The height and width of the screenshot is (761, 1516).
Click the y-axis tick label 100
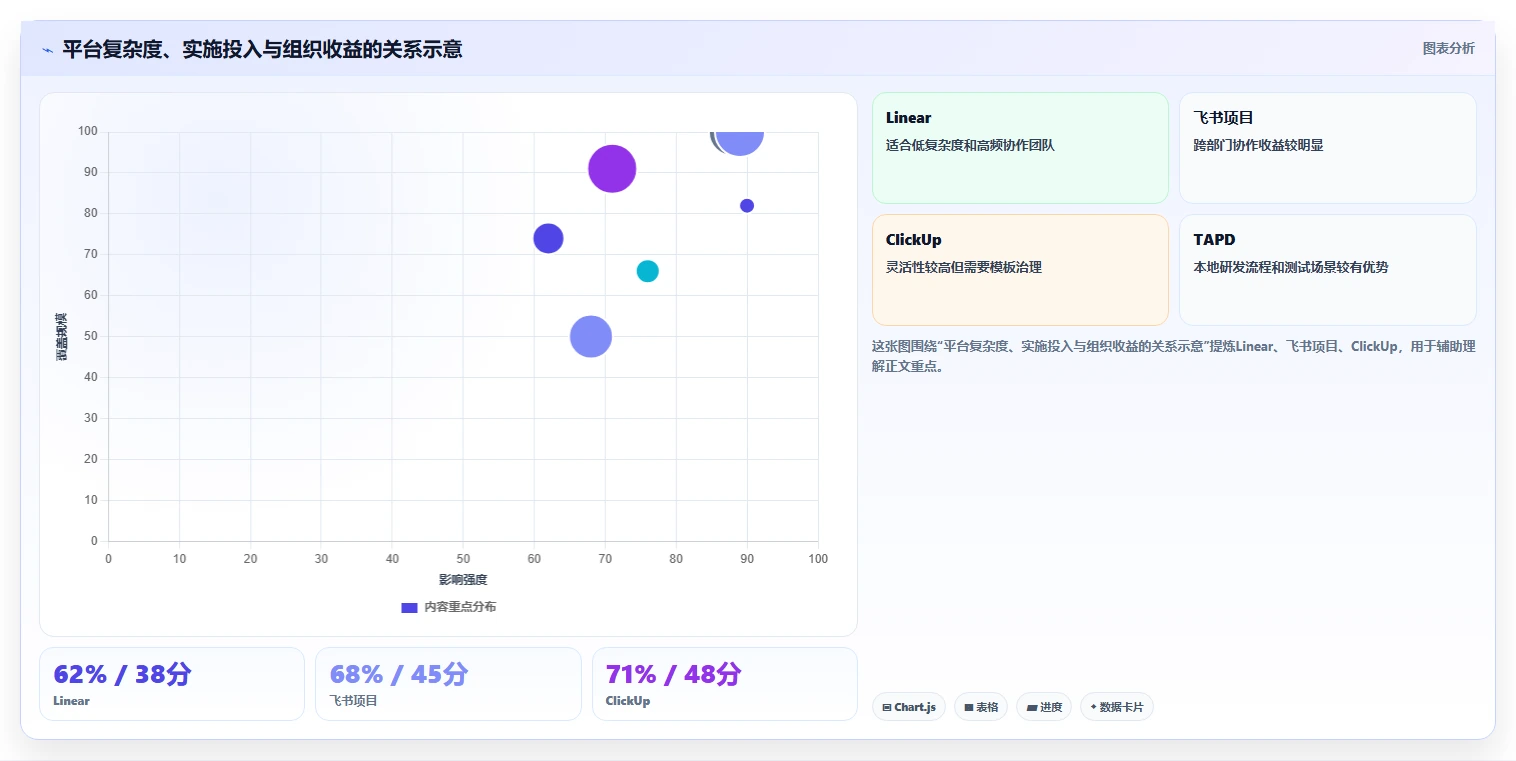(x=88, y=131)
